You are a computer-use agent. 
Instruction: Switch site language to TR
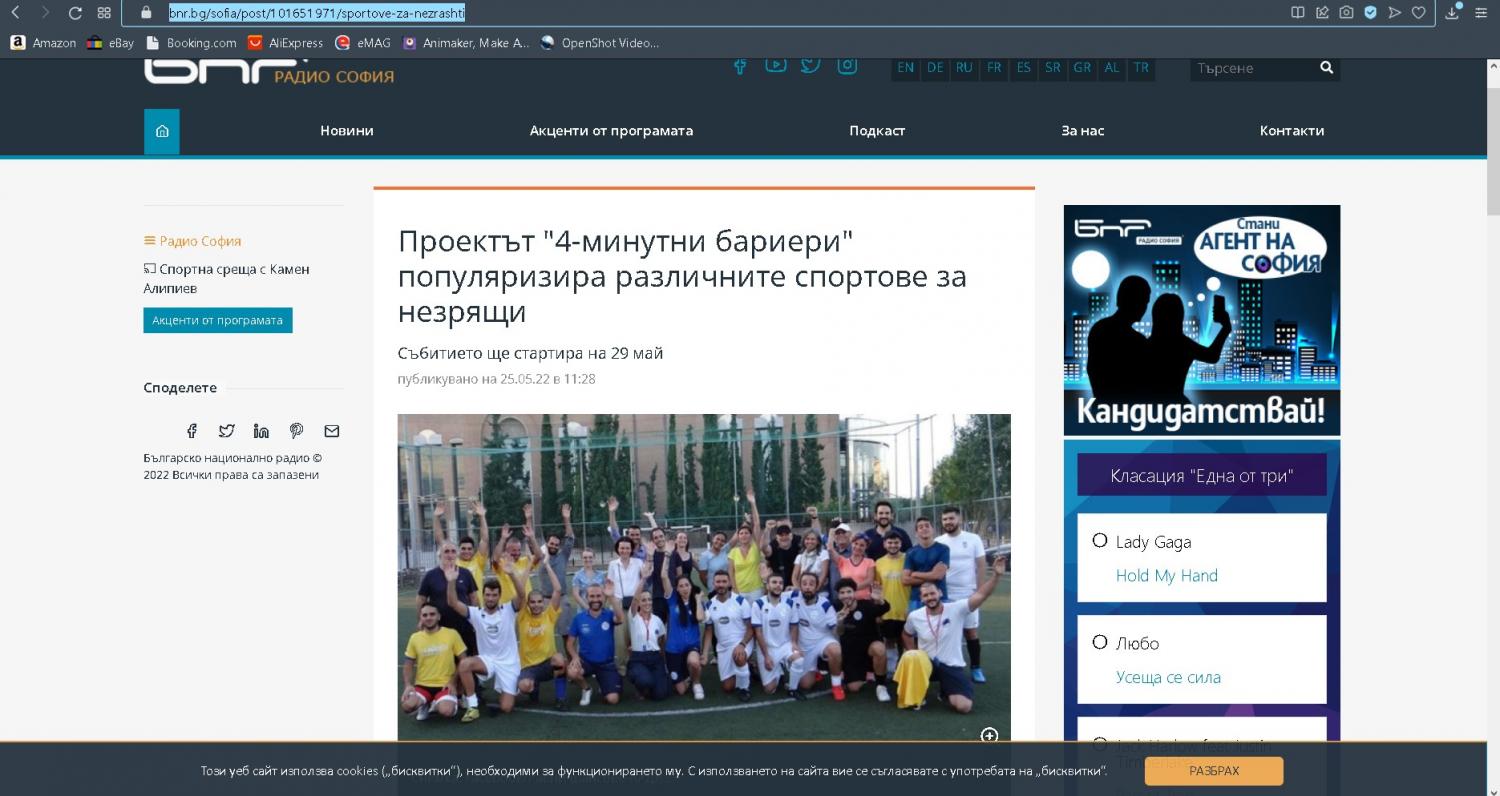tap(1141, 68)
